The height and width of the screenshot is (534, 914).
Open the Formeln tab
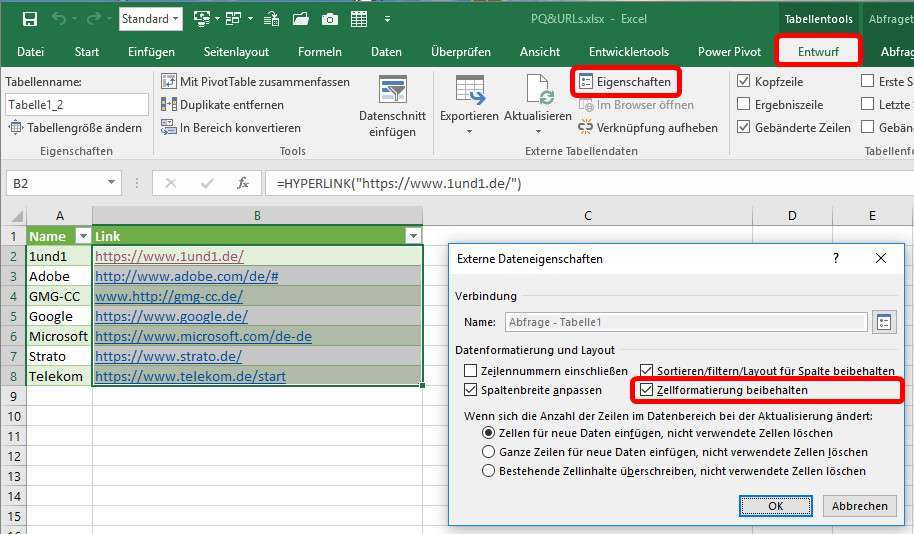319,52
